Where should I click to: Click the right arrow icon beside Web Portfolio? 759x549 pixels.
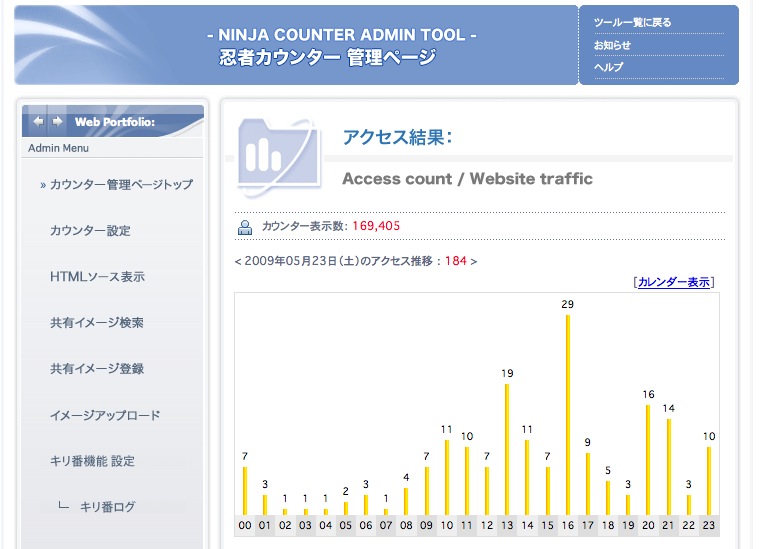[57, 122]
